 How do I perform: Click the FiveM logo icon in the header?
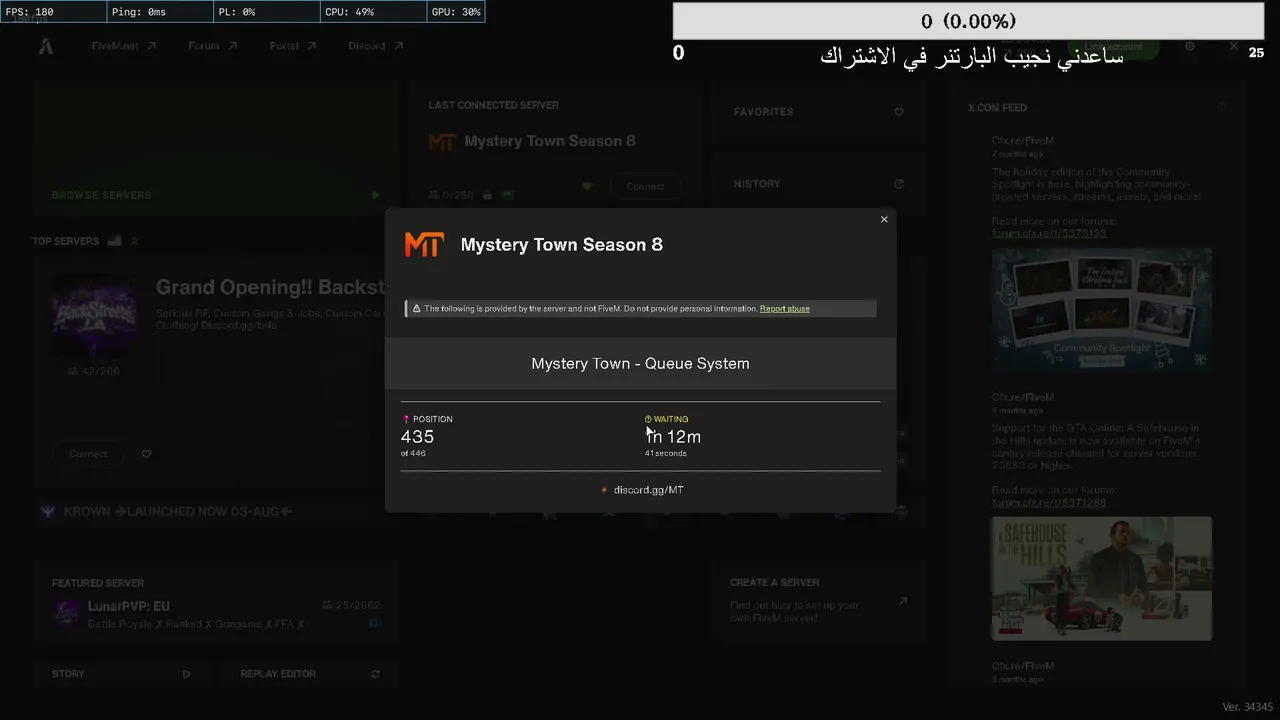click(46, 46)
